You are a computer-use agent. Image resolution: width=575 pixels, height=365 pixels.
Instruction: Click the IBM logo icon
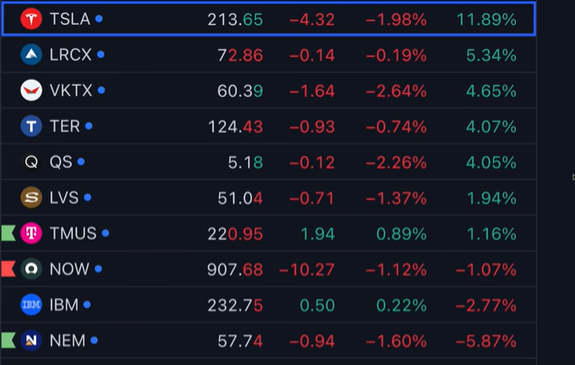[x=31, y=304]
